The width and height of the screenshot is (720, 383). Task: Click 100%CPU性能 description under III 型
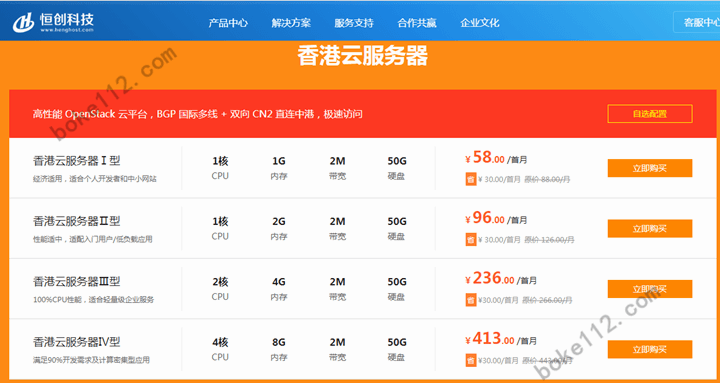pos(94,300)
